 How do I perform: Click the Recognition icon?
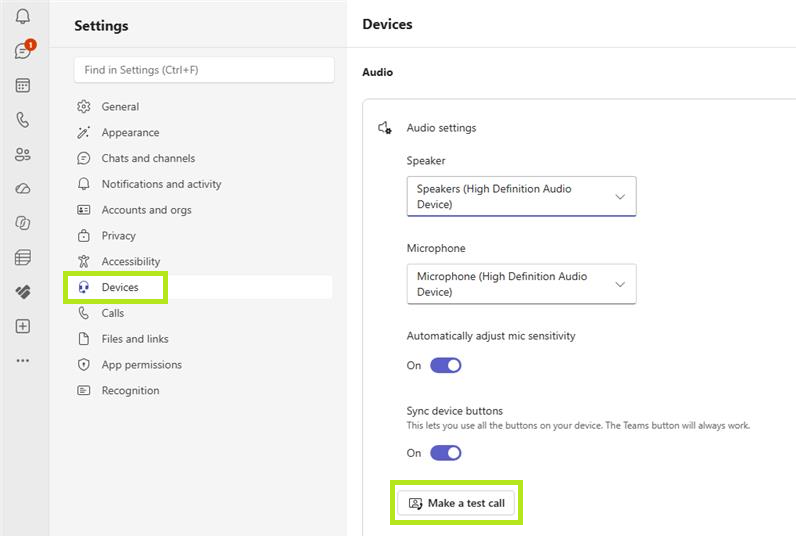click(84, 390)
